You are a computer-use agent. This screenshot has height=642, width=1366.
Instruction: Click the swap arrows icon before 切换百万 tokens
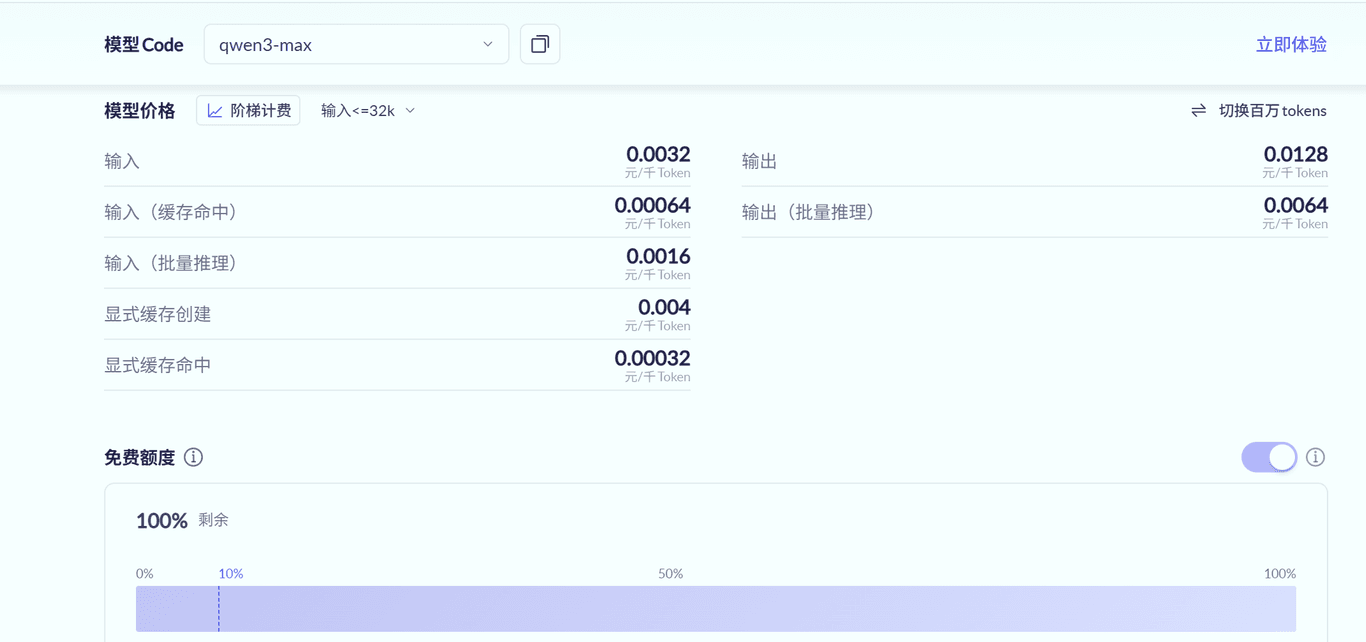click(1198, 111)
